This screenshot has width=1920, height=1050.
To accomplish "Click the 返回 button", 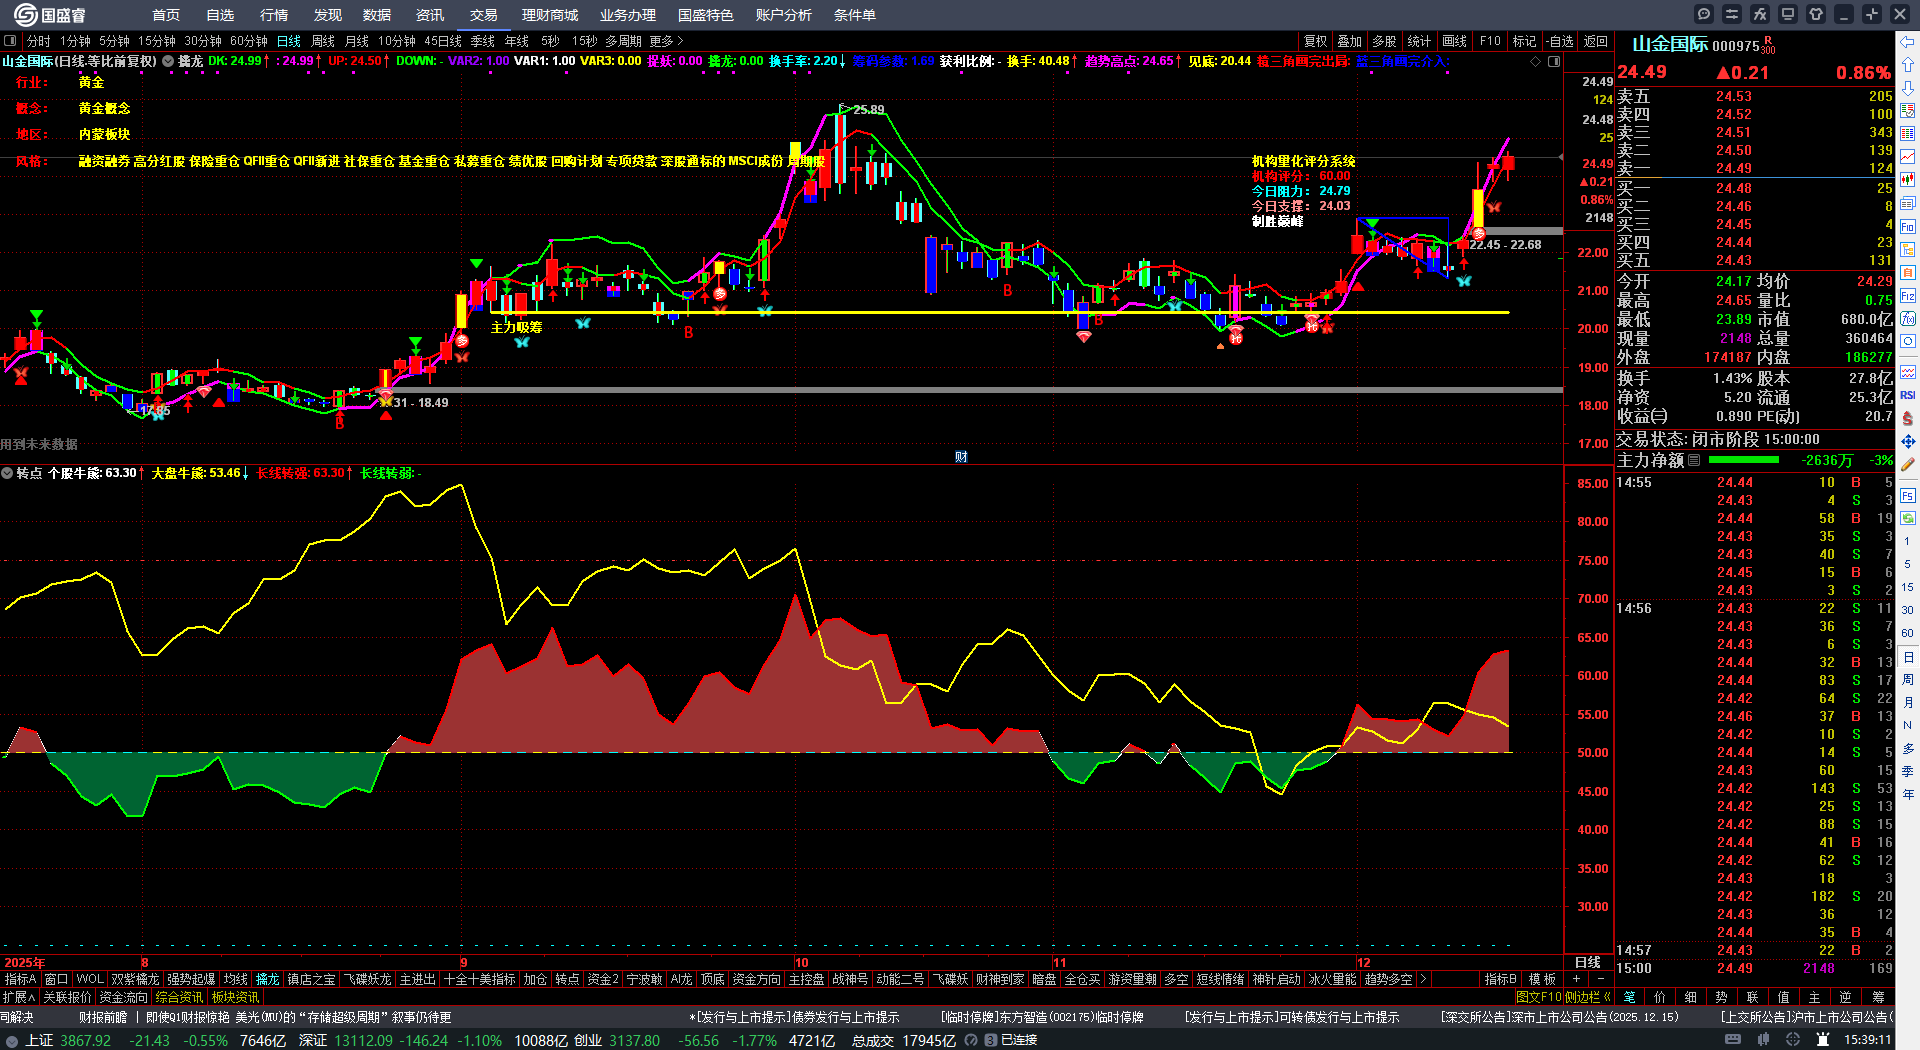I will [1596, 41].
